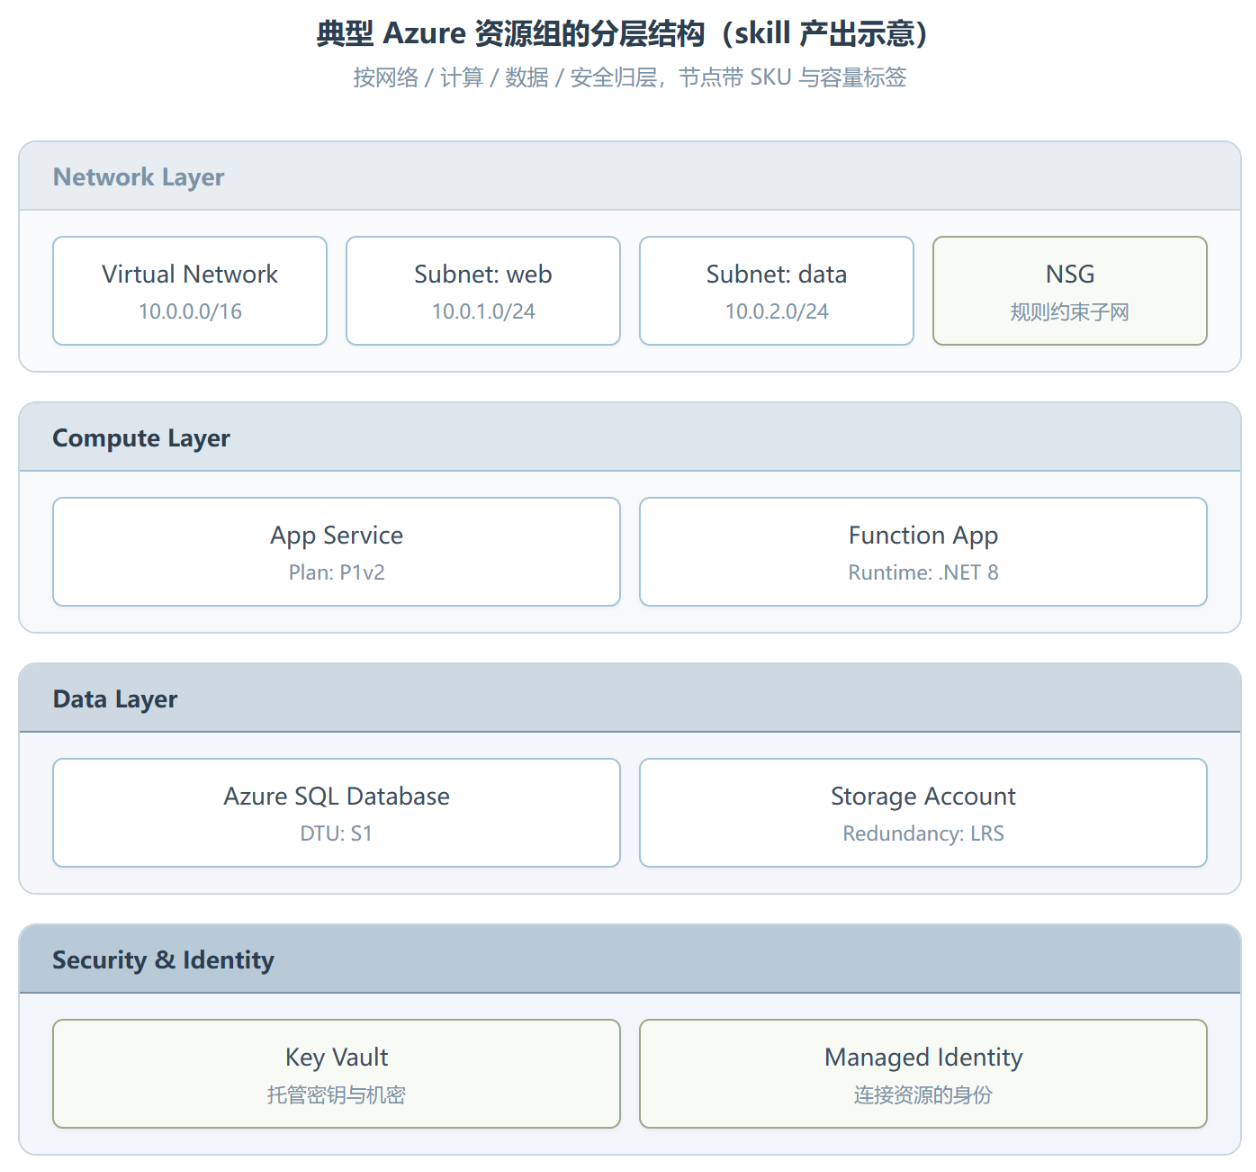Click the DTU: S1 label
Image resolution: width=1256 pixels, height=1172 pixels.
(336, 834)
